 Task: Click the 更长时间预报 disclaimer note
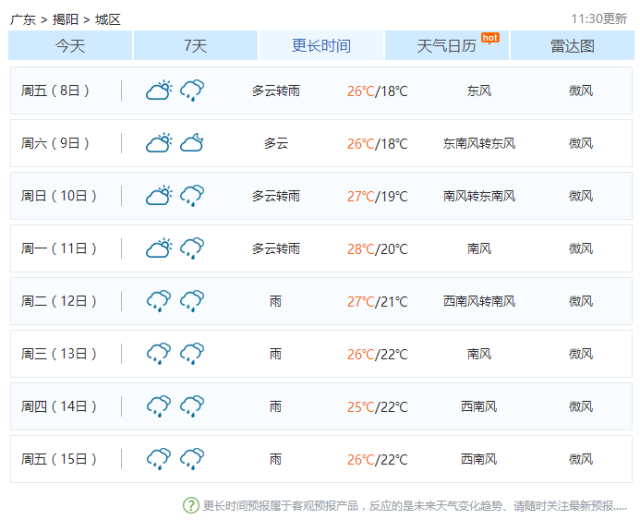(x=415, y=506)
